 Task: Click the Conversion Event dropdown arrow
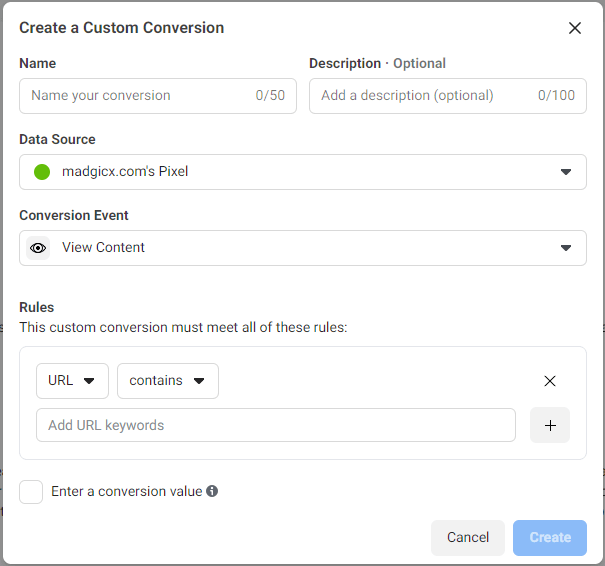566,248
